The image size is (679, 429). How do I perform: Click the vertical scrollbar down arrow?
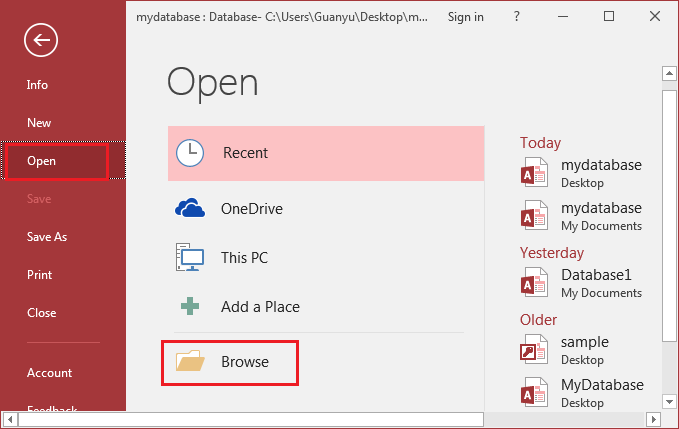click(669, 401)
